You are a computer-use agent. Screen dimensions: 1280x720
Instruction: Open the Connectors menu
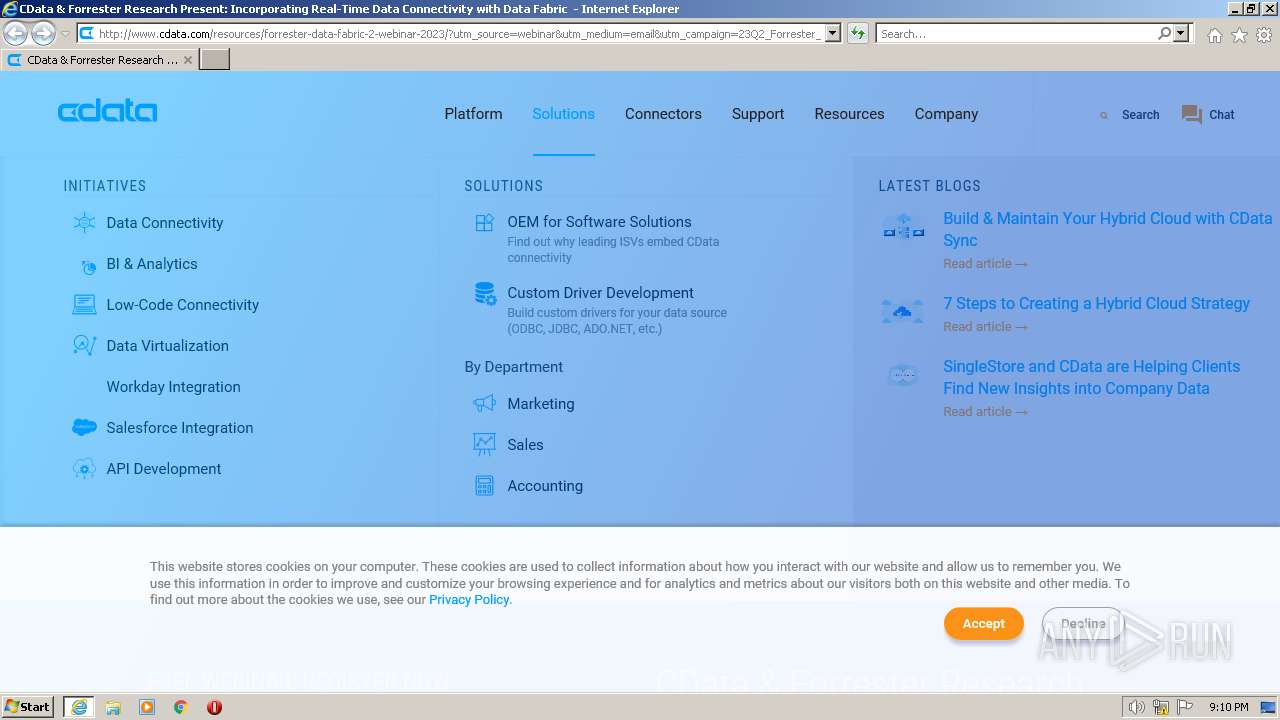coord(663,114)
